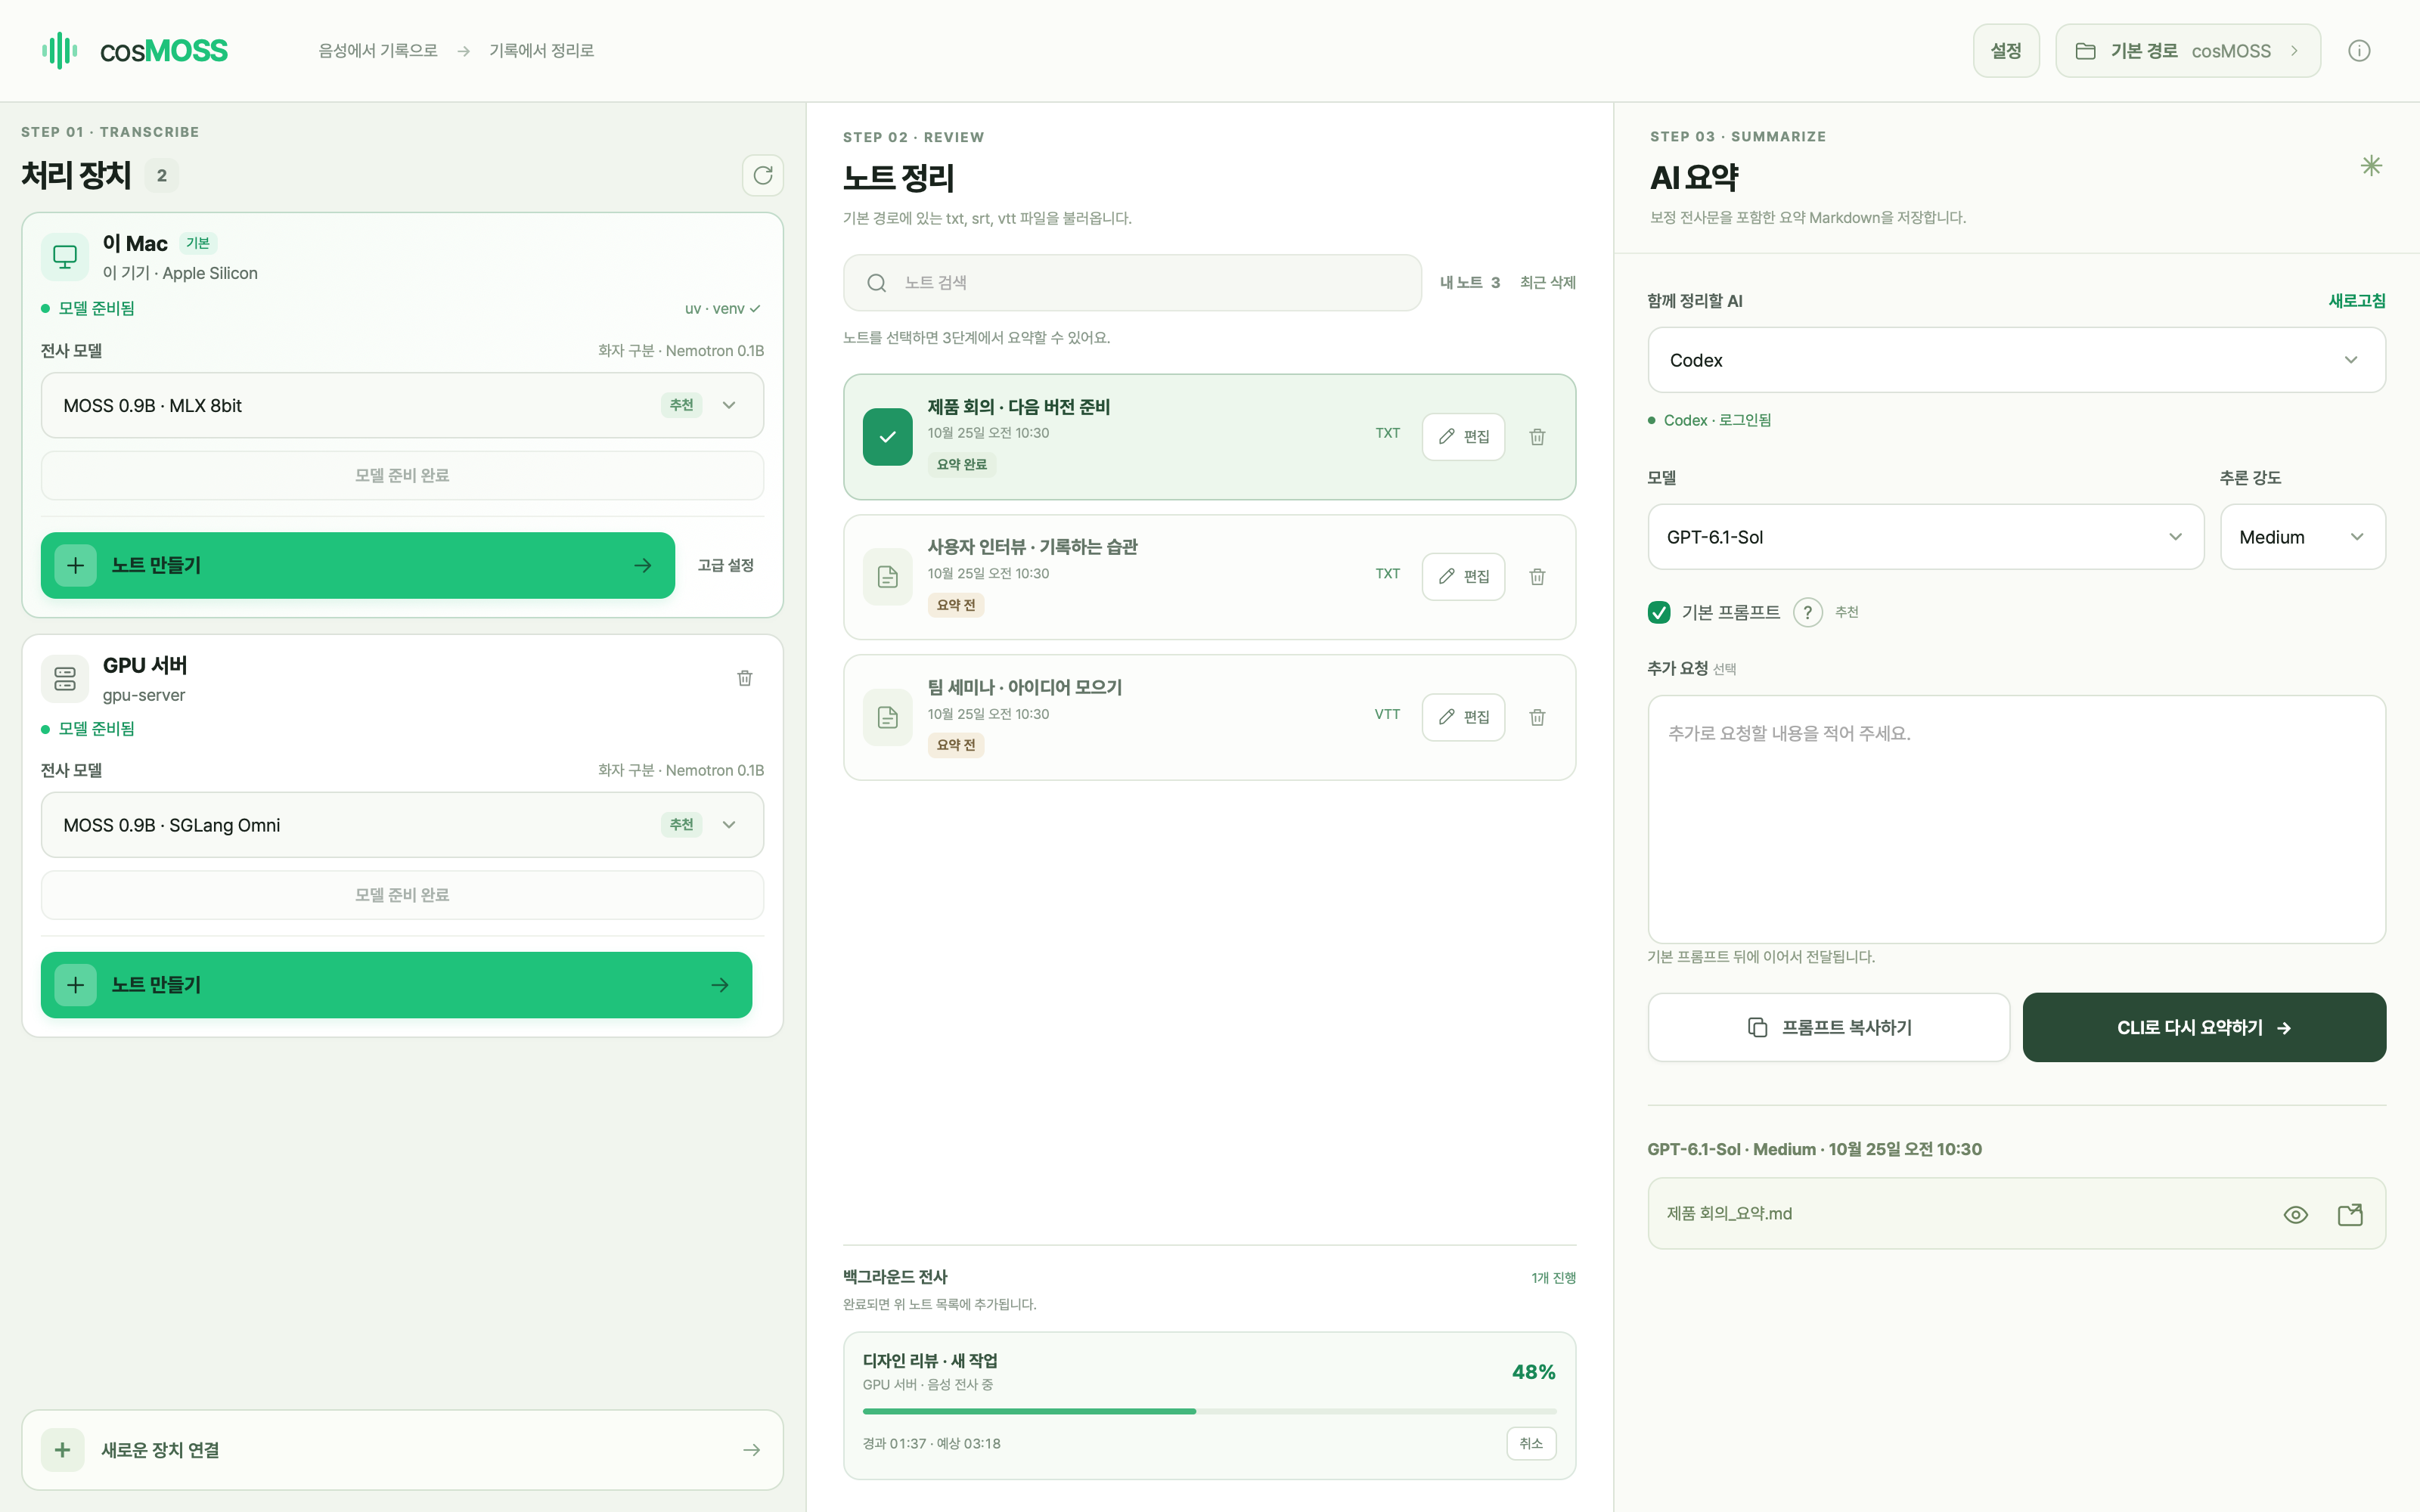Screen dimensions: 2420x1512
Task: Deselect the checked 제품 회의 note
Action: (888, 437)
